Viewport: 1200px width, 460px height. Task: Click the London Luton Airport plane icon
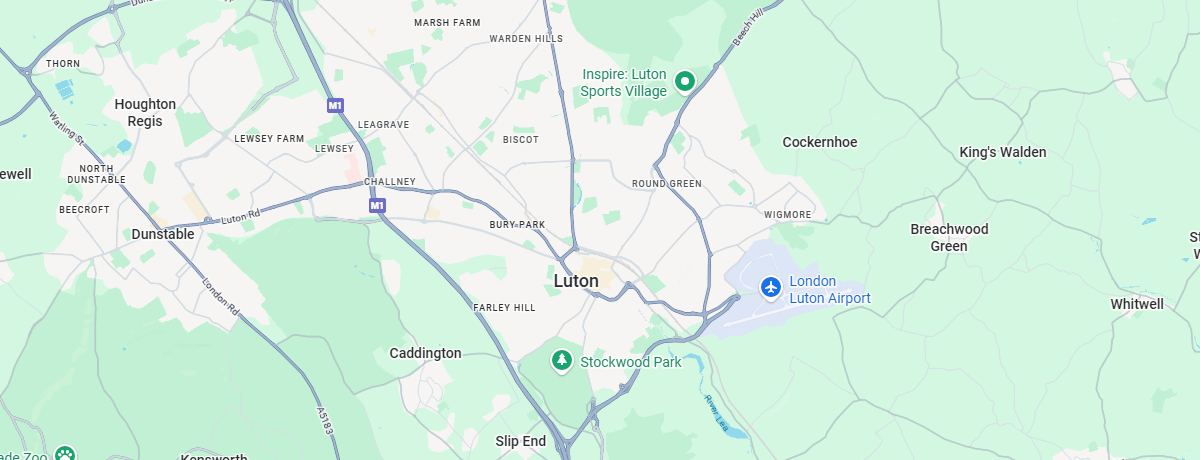(770, 288)
